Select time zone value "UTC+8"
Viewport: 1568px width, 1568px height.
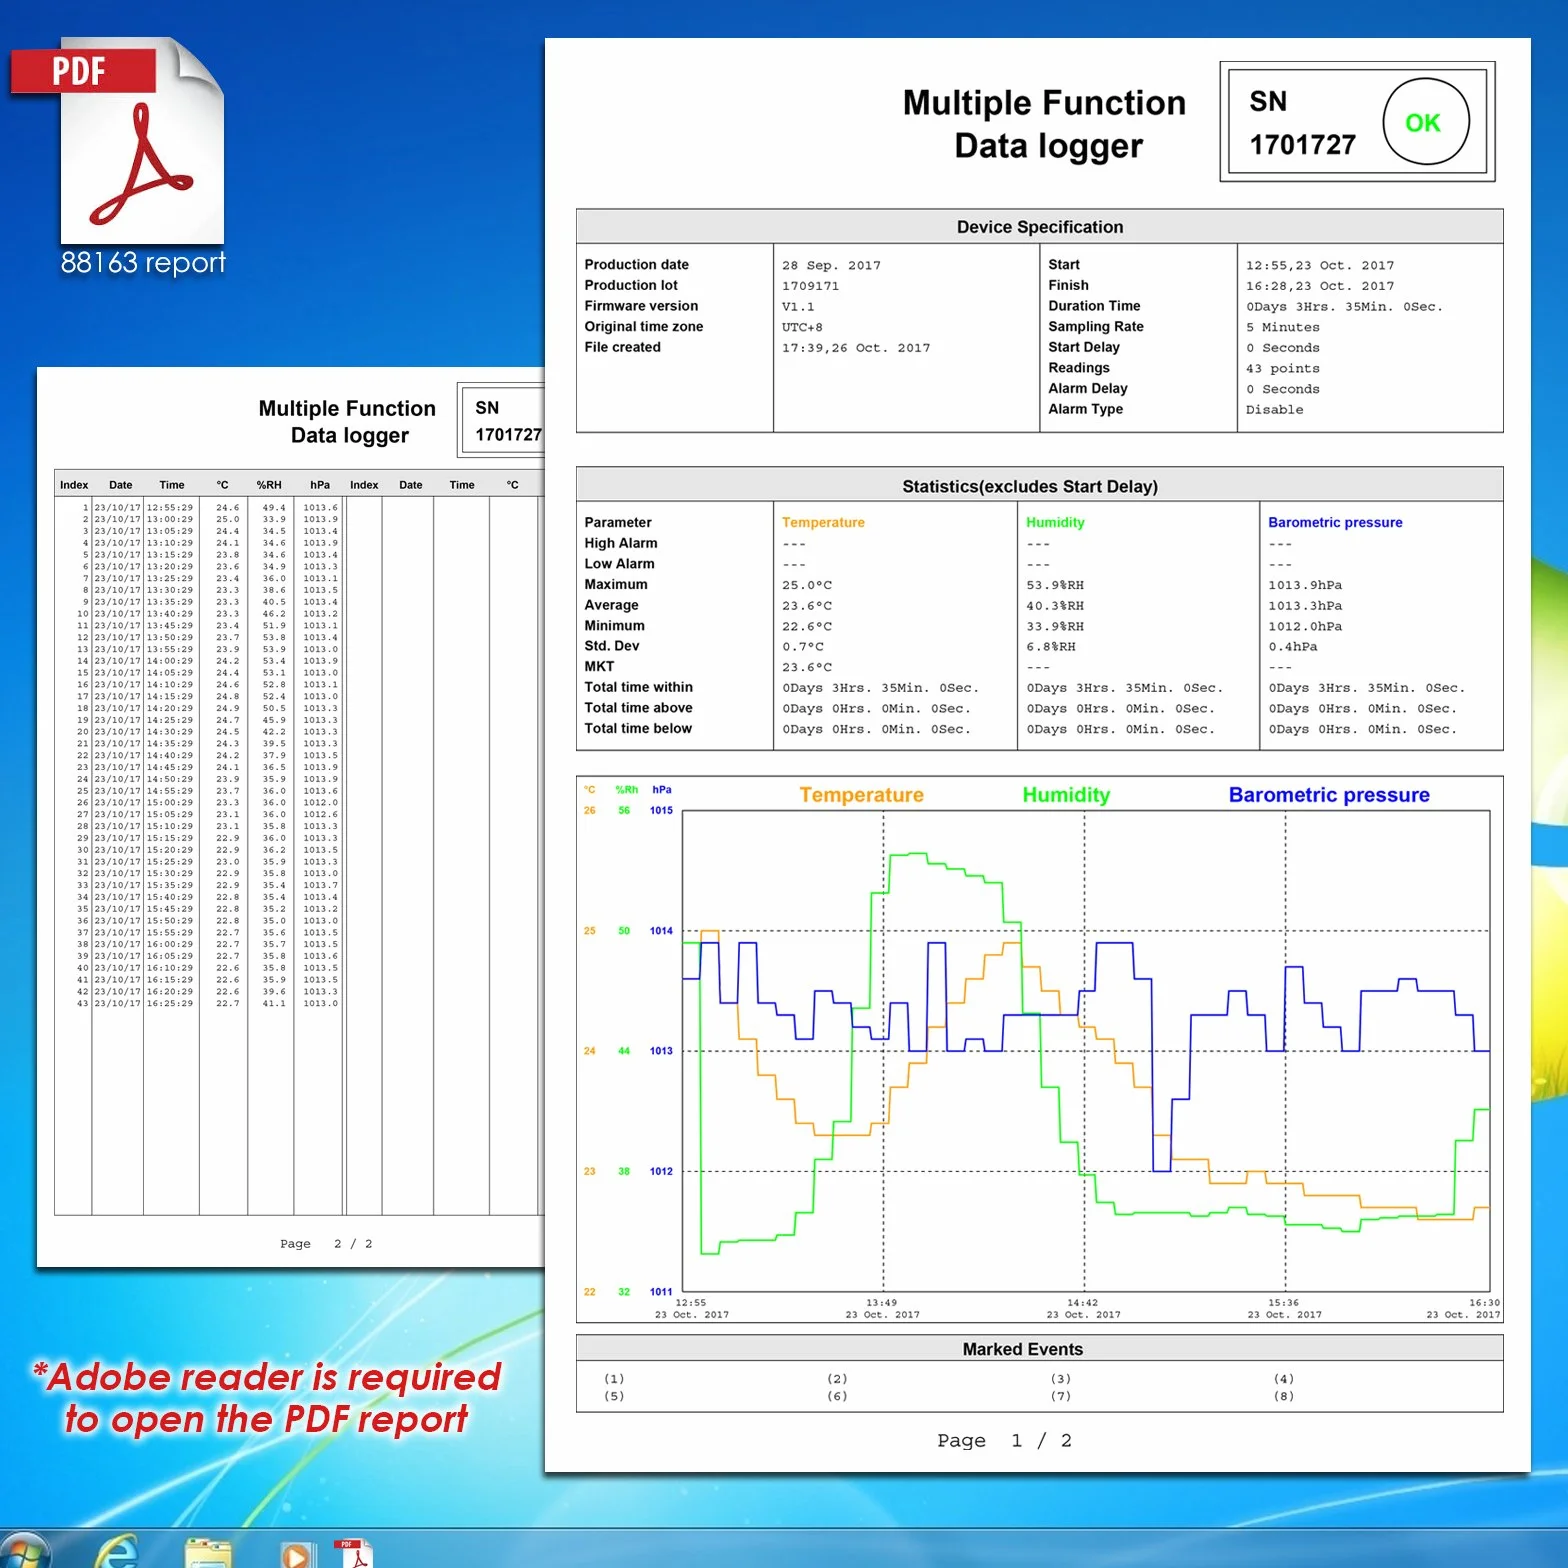click(x=802, y=327)
